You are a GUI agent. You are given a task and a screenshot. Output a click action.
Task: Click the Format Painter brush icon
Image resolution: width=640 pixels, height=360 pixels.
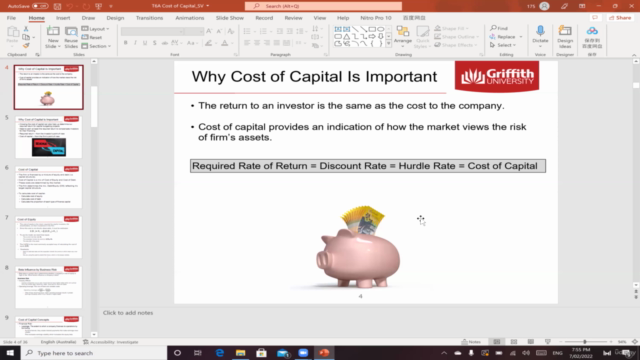[26, 46]
